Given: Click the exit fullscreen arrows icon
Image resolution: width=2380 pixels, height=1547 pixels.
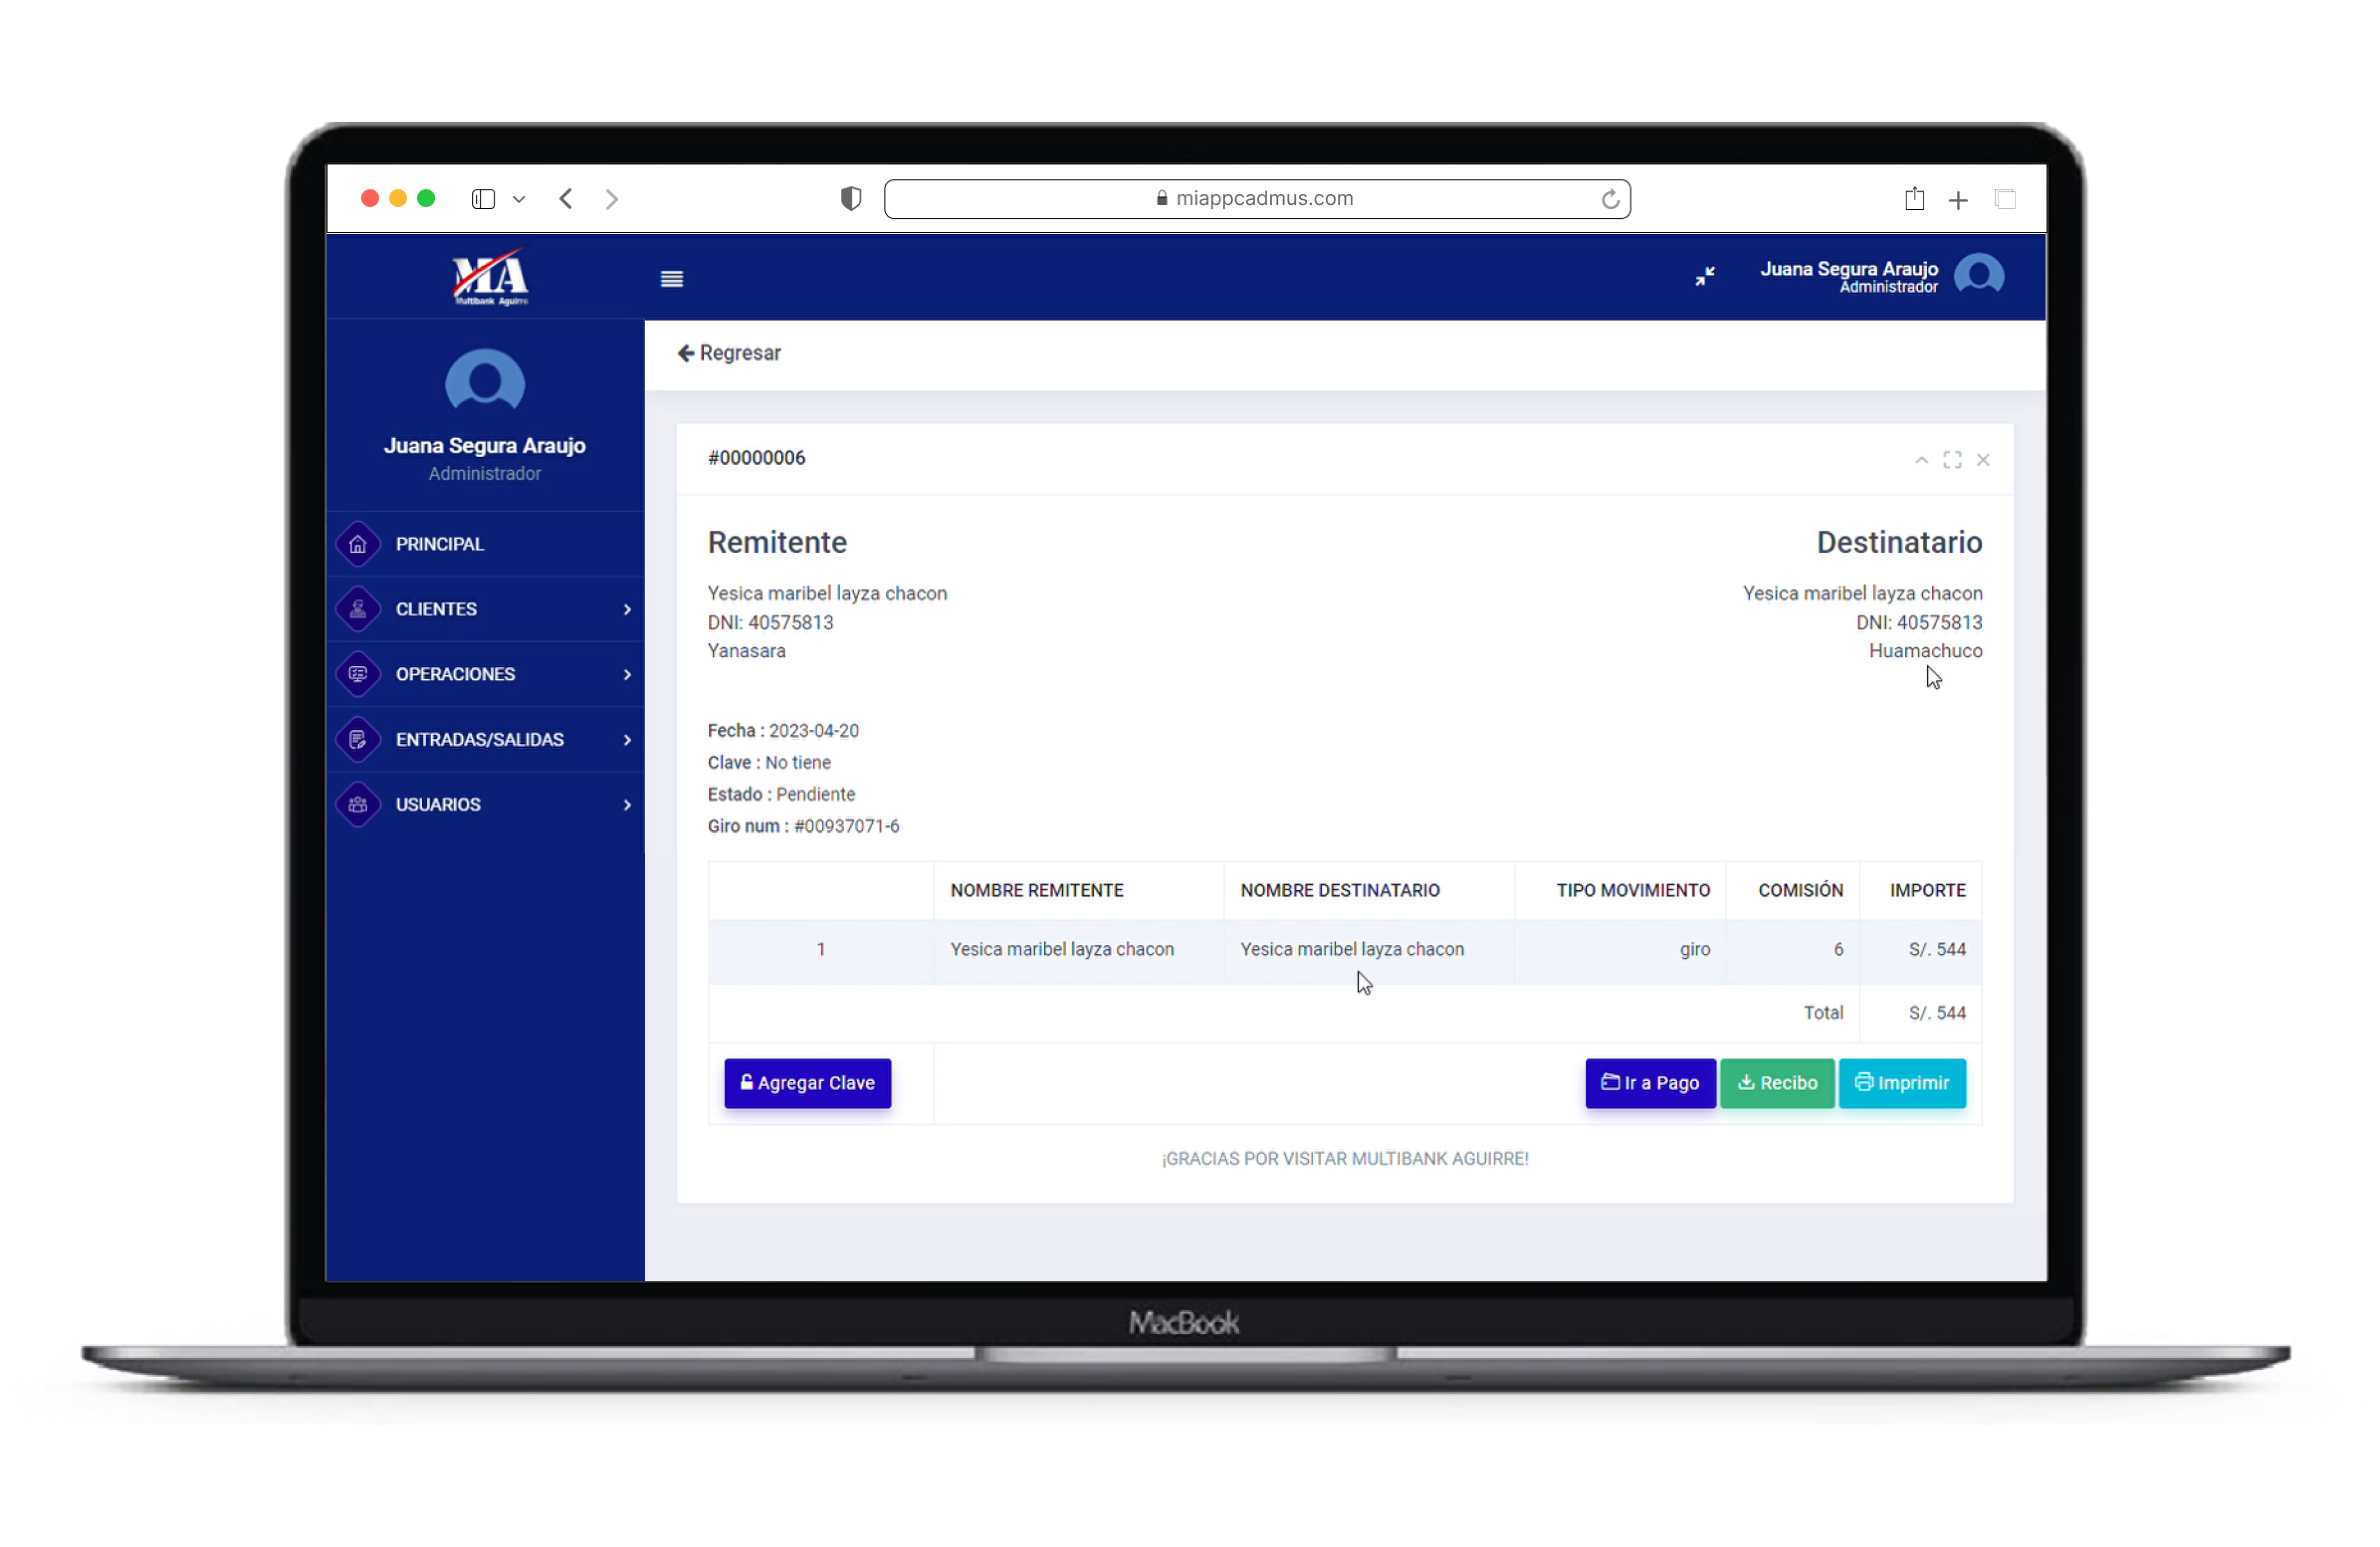Looking at the screenshot, I should (1705, 276).
